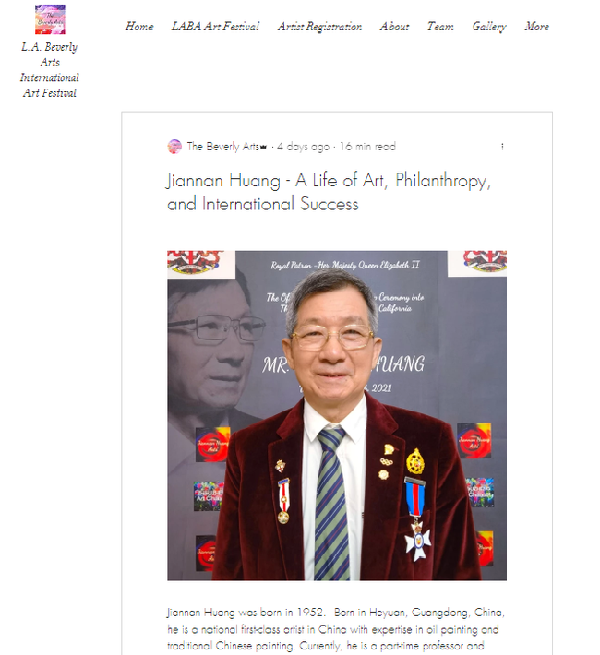This screenshot has height=655, width=600.
Task: Click the '16 min read' label
Action: (x=368, y=147)
